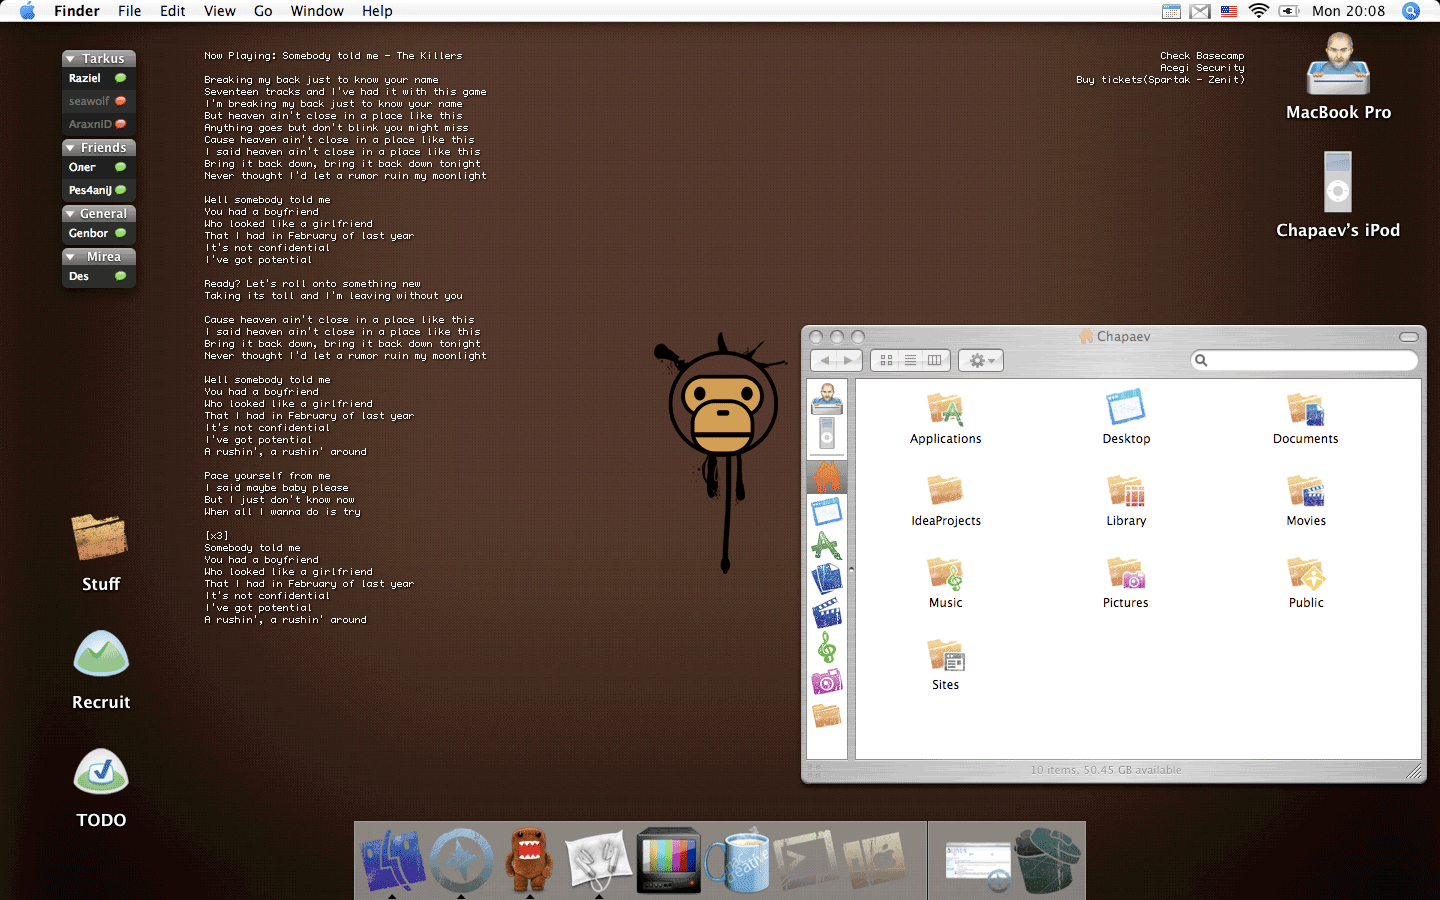Open the US flag input menu

(1229, 11)
